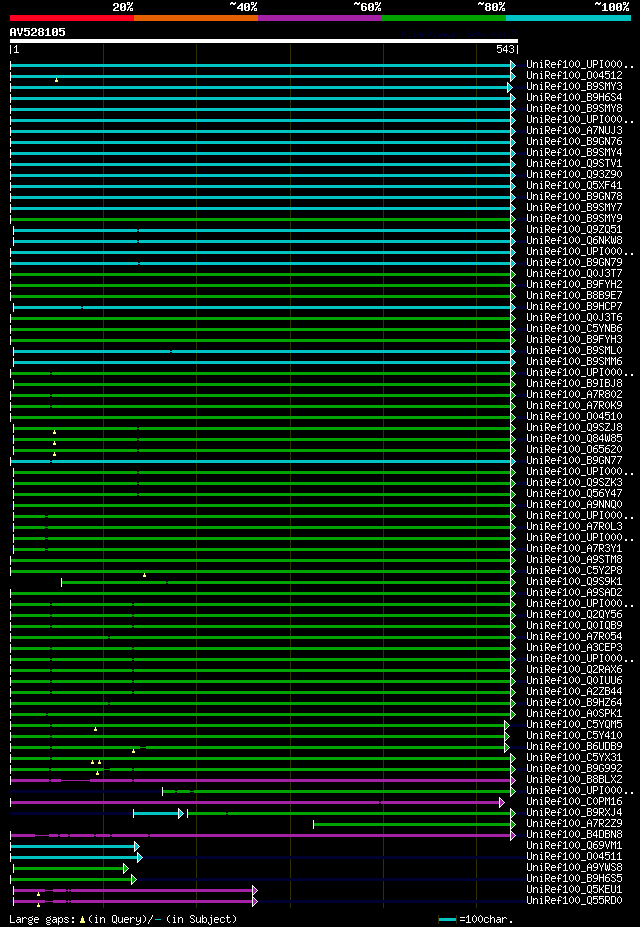Click the green Q9S9K1 alignment bar
The height and width of the screenshot is (927, 640).
click(288, 582)
